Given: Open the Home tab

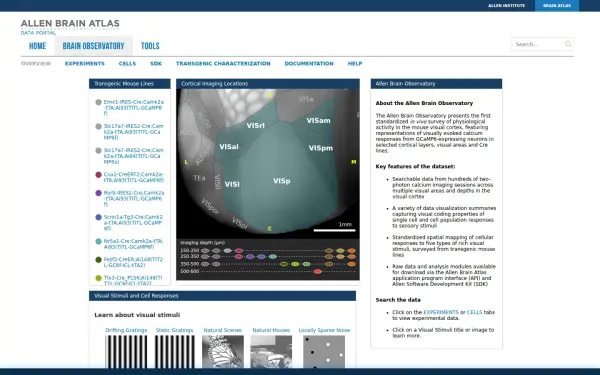Looking at the screenshot, I should (x=37, y=46).
